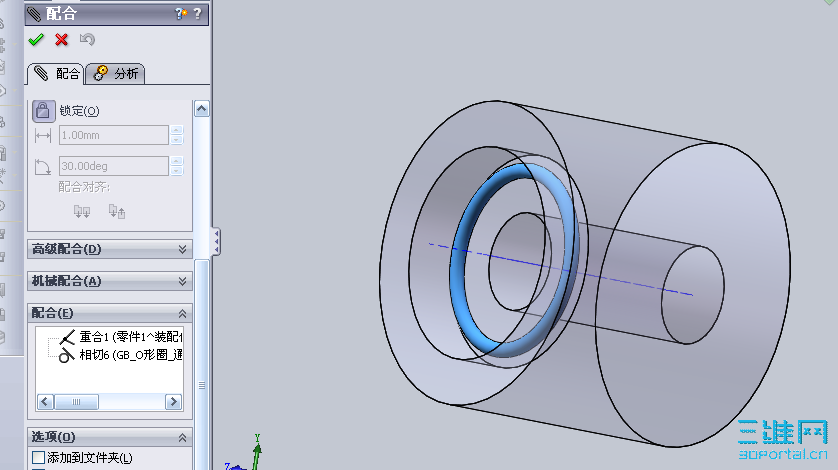Viewport: 838px width, 470px height.
Task: Decrease the angle value with stepper down
Action: pyautogui.click(x=177, y=171)
